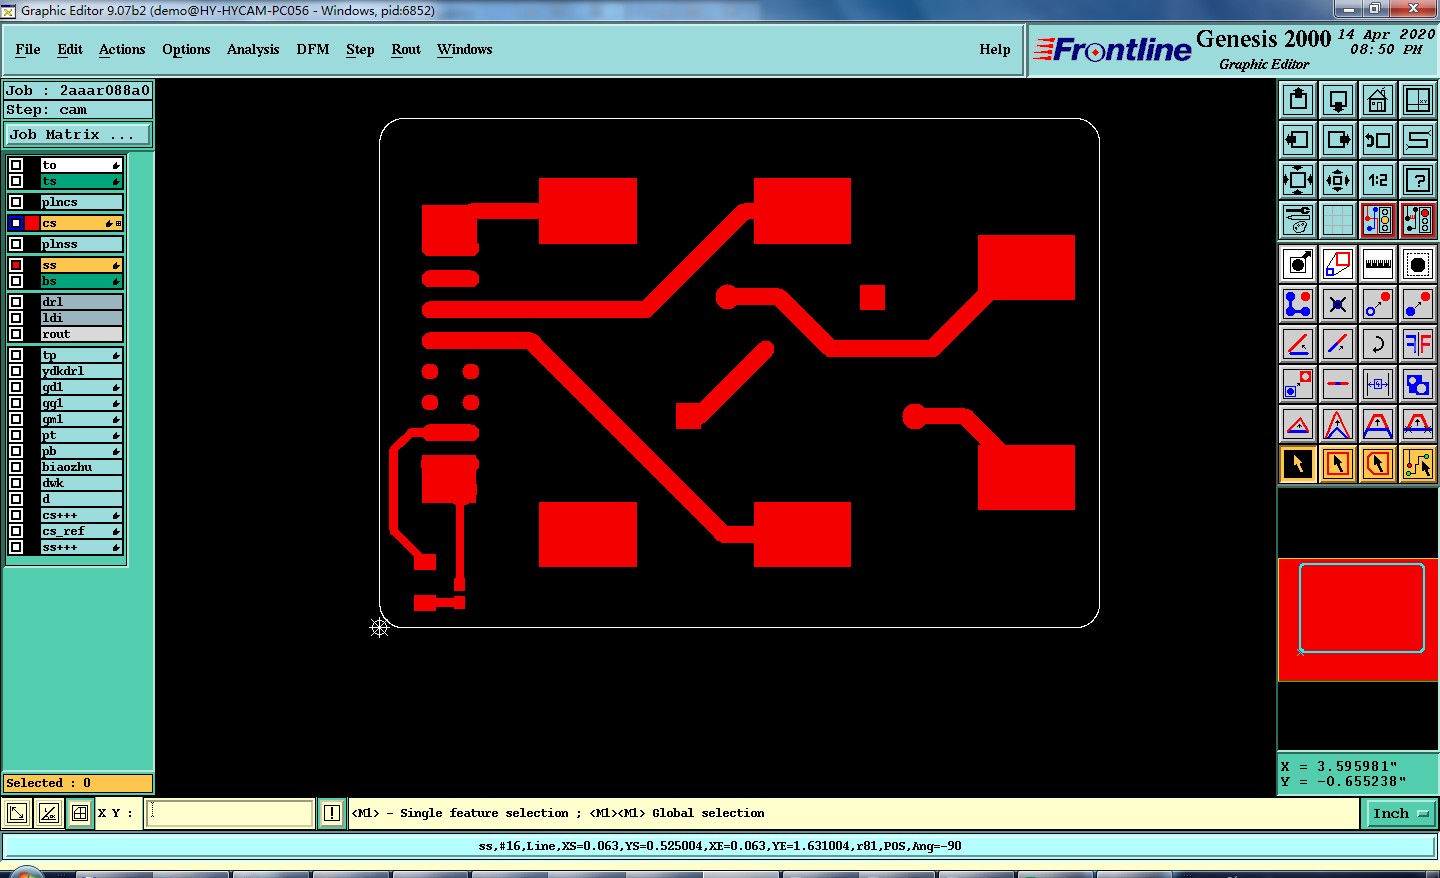
Task: Select the single feature arrow pointer tool
Action: pos(1298,464)
